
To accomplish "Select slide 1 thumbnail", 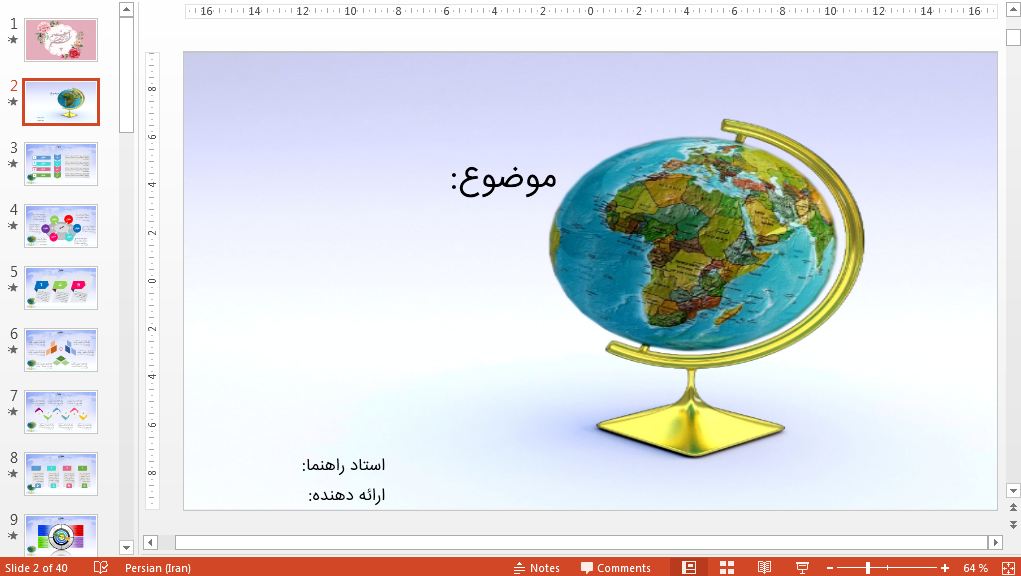I will (x=60, y=40).
